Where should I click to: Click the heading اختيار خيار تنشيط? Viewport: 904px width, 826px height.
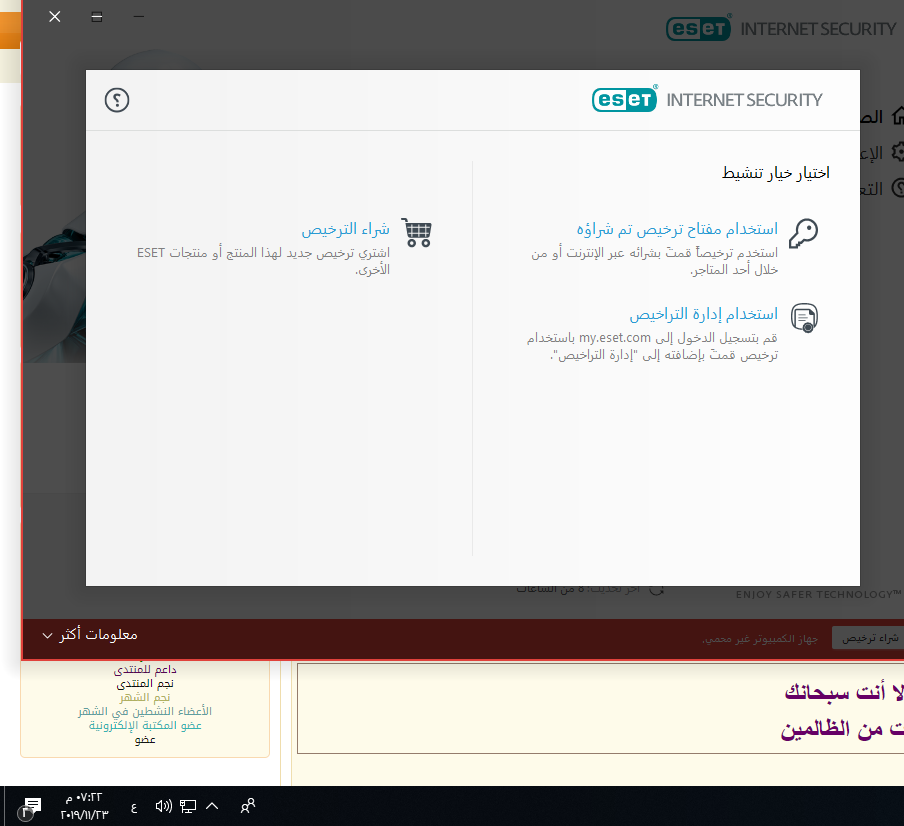click(775, 173)
